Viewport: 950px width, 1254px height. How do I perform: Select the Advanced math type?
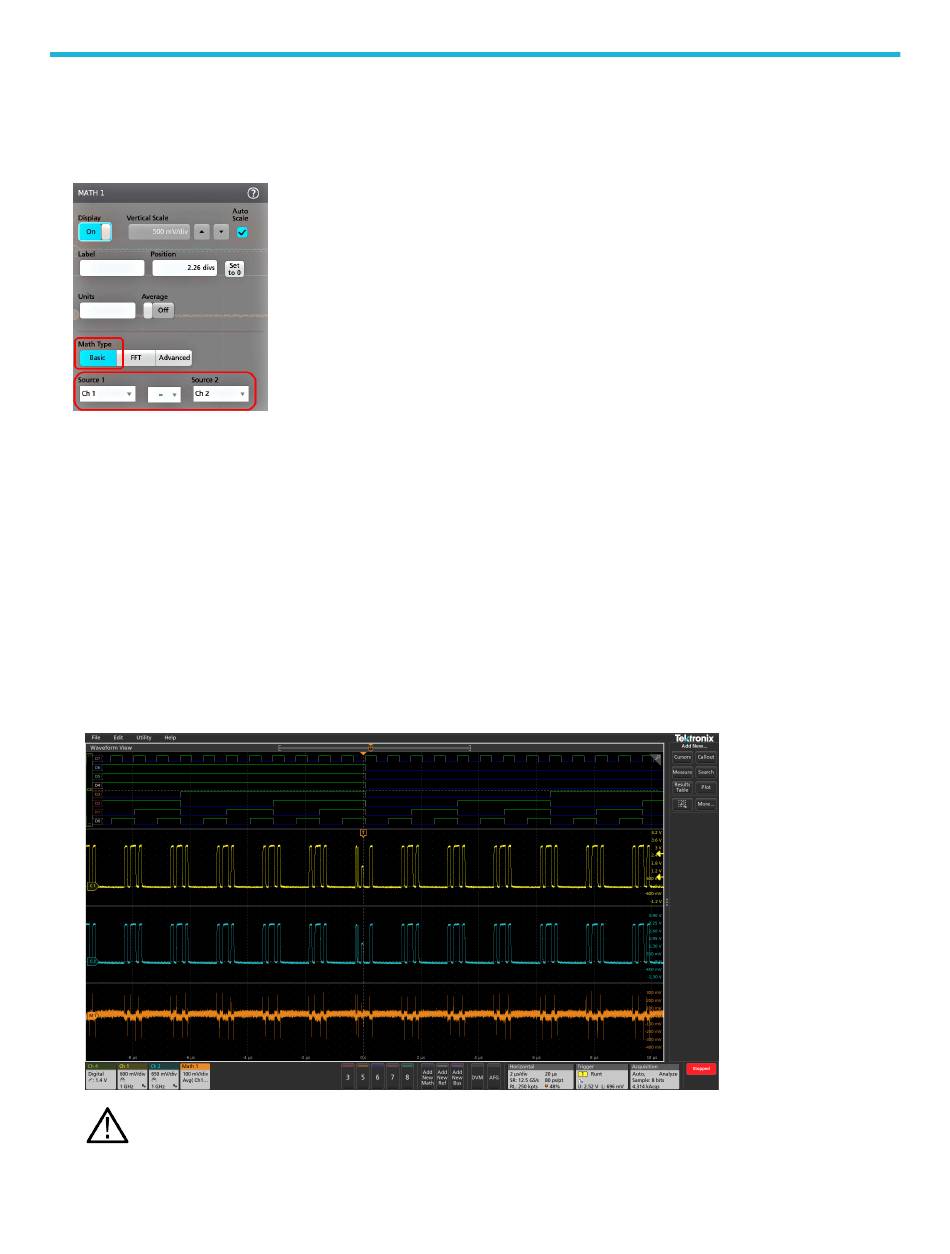[x=173, y=357]
